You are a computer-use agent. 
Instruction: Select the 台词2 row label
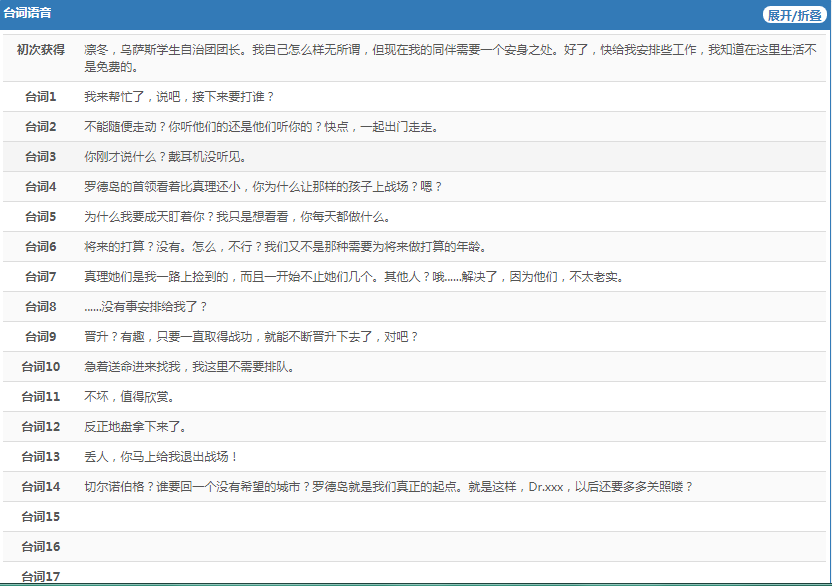[41, 127]
